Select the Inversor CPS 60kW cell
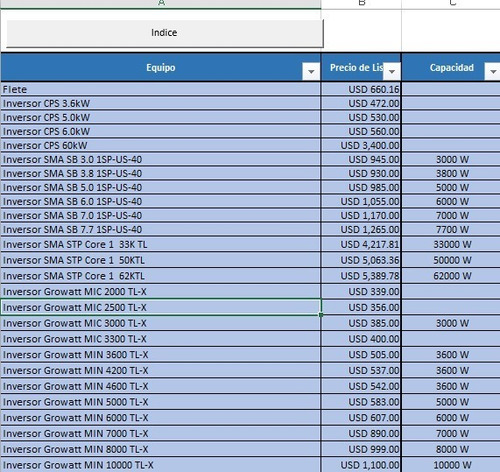The image size is (500, 472). point(161,145)
